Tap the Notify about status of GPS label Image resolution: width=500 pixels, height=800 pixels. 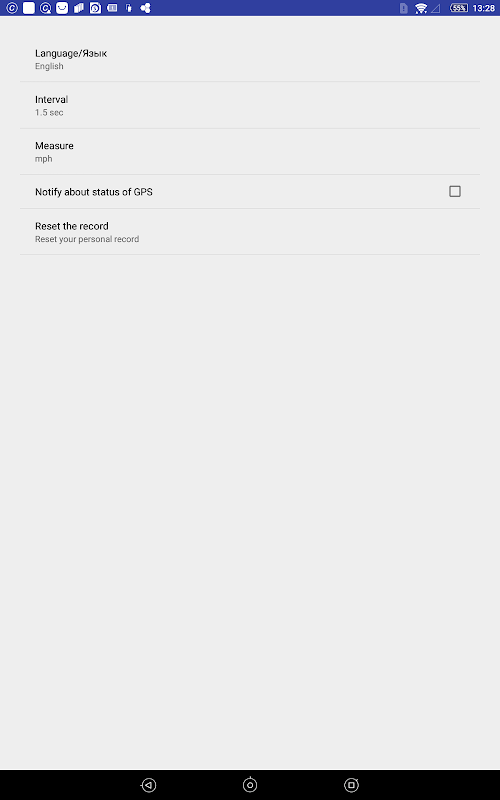pyautogui.click(x=94, y=192)
